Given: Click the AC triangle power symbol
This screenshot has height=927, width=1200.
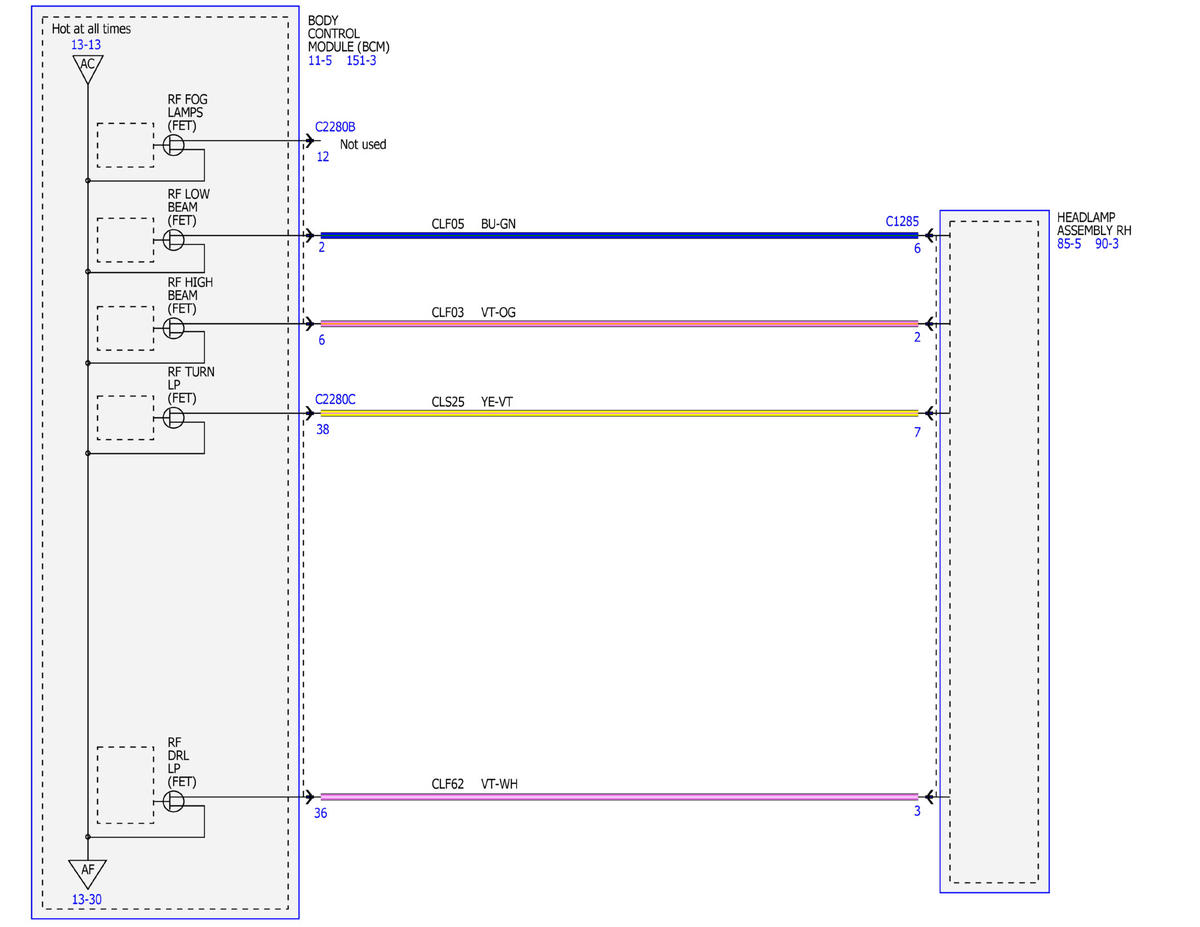Looking at the screenshot, I should (88, 69).
